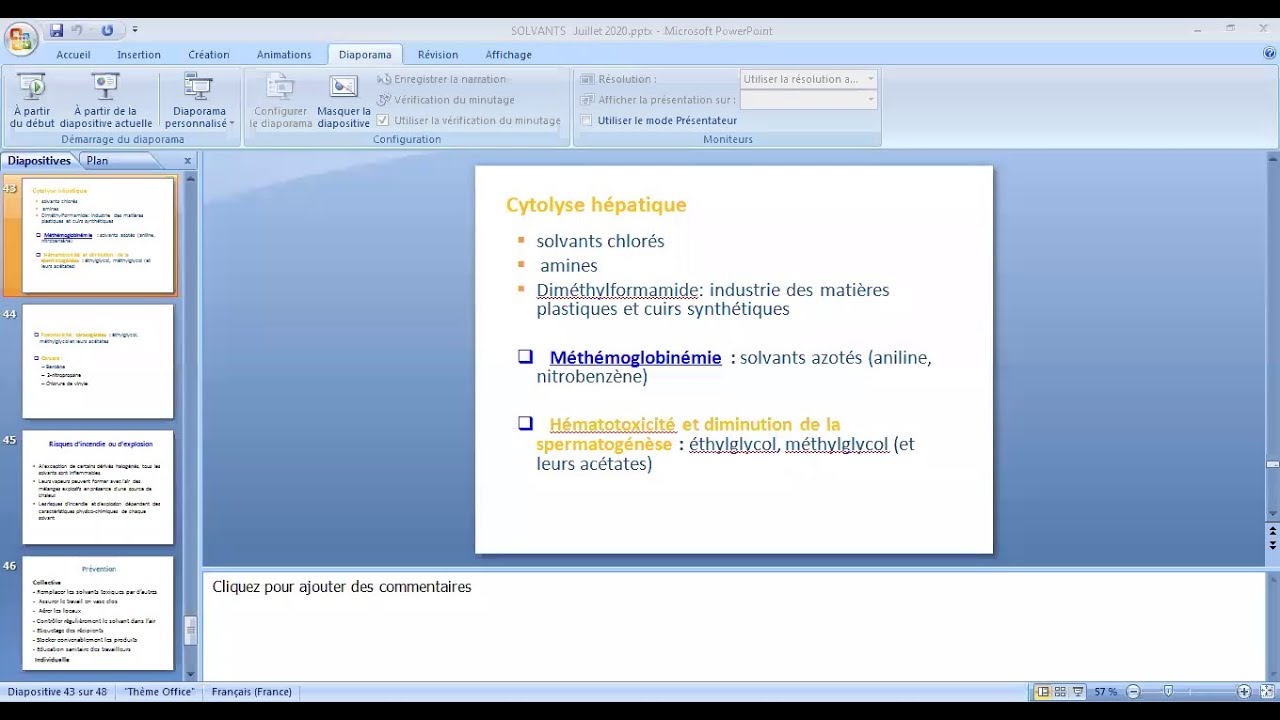The width and height of the screenshot is (1280, 720).
Task: Open Afficher la présentation sur dropdown
Action: coord(870,99)
